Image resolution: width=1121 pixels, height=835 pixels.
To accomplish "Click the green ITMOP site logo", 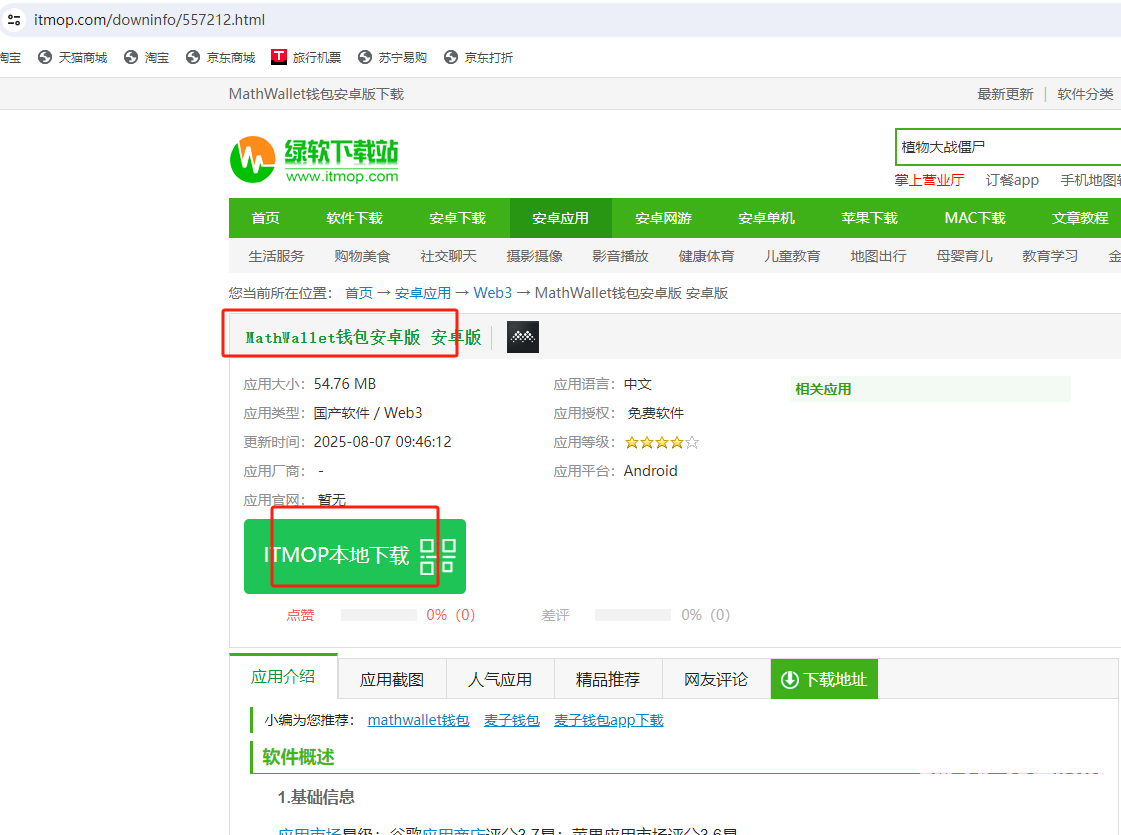I will 313,159.
